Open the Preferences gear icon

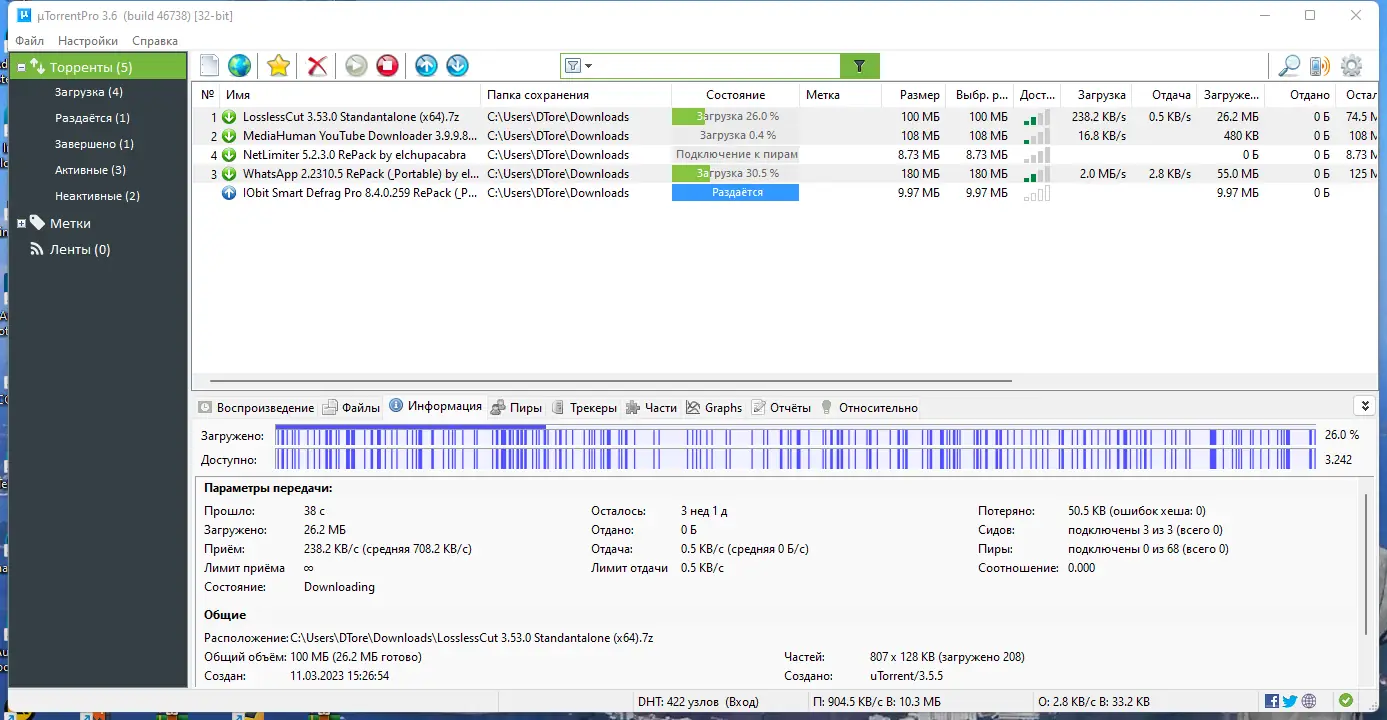1351,66
